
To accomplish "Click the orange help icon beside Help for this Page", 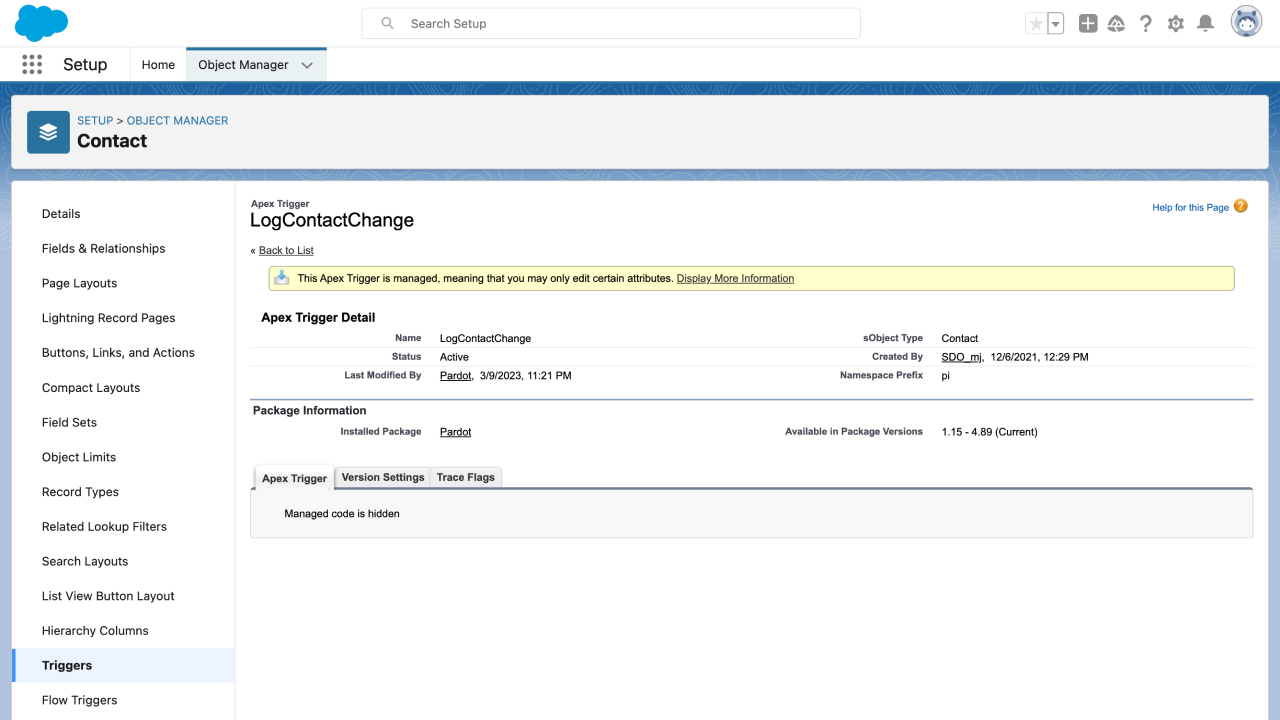I will (x=1241, y=206).
